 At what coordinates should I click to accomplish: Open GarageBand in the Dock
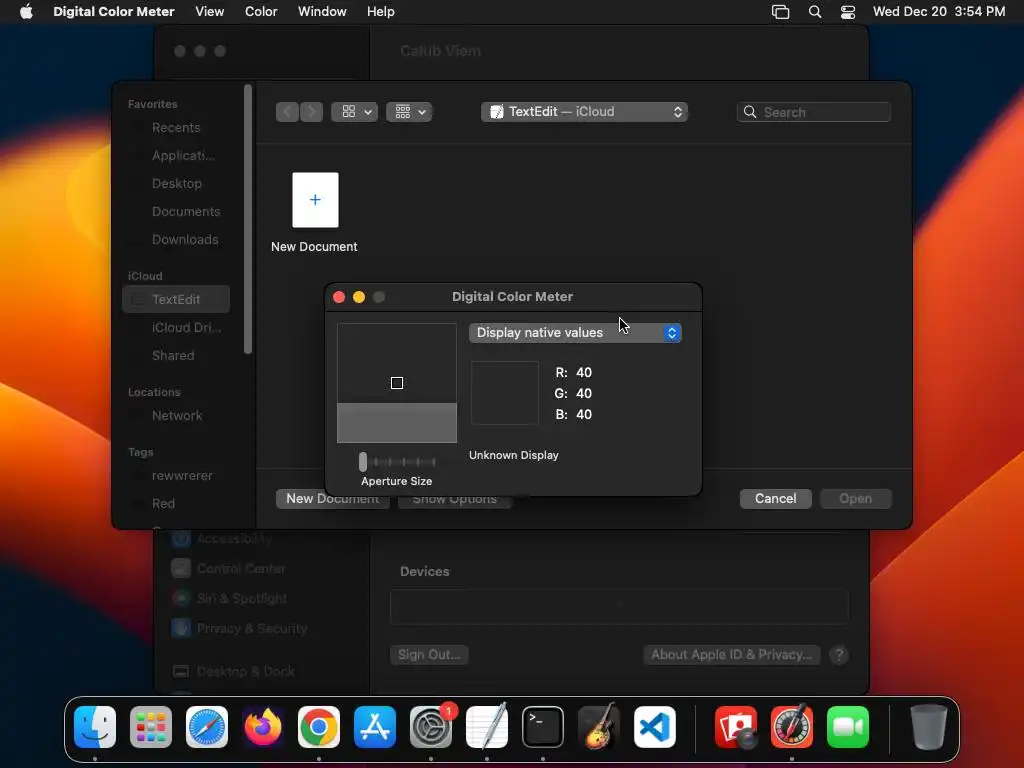point(598,727)
